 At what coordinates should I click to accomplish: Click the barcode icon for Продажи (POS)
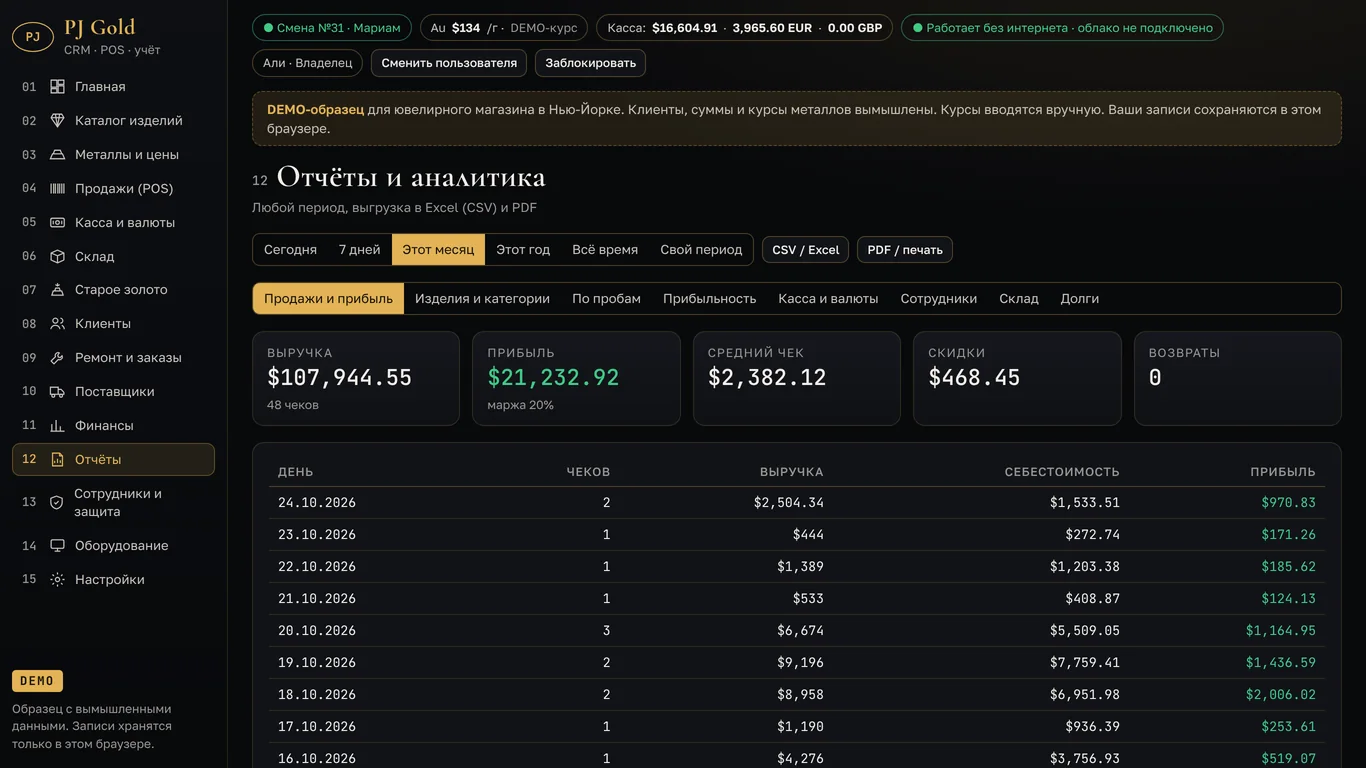57,189
